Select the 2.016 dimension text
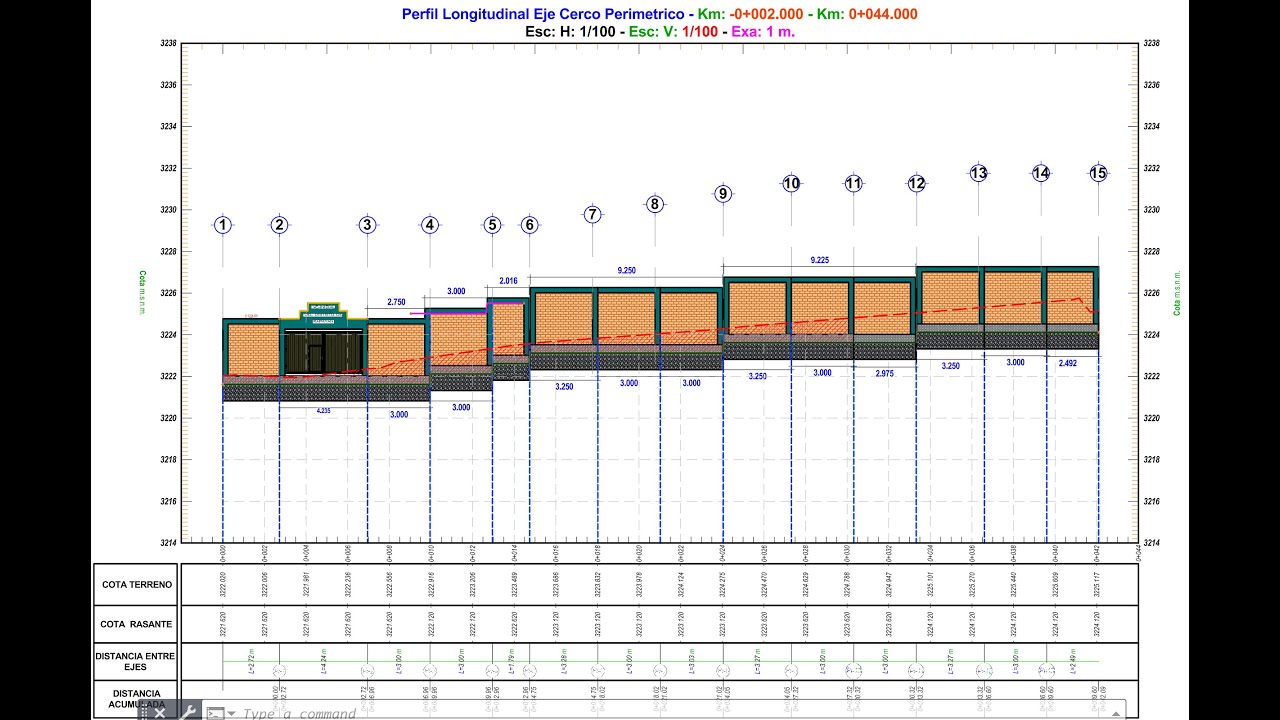Screen dimensions: 1280x720 (x=508, y=281)
